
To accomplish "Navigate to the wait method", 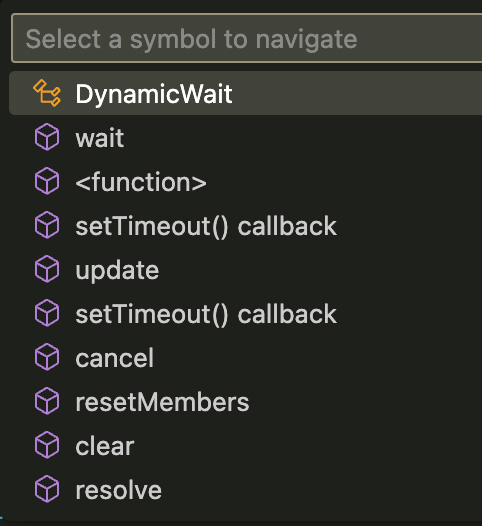I will point(246,137).
